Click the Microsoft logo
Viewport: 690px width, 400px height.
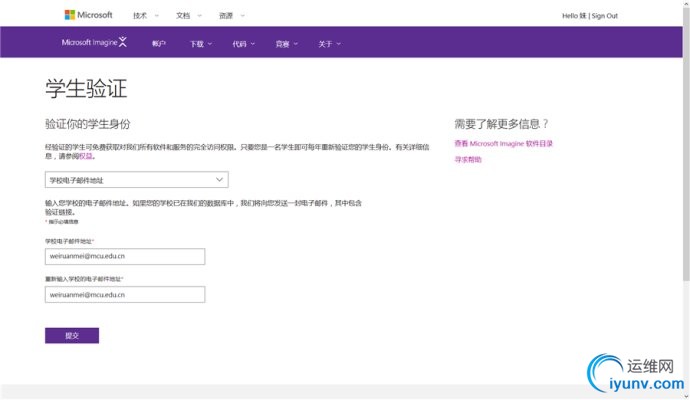click(88, 15)
